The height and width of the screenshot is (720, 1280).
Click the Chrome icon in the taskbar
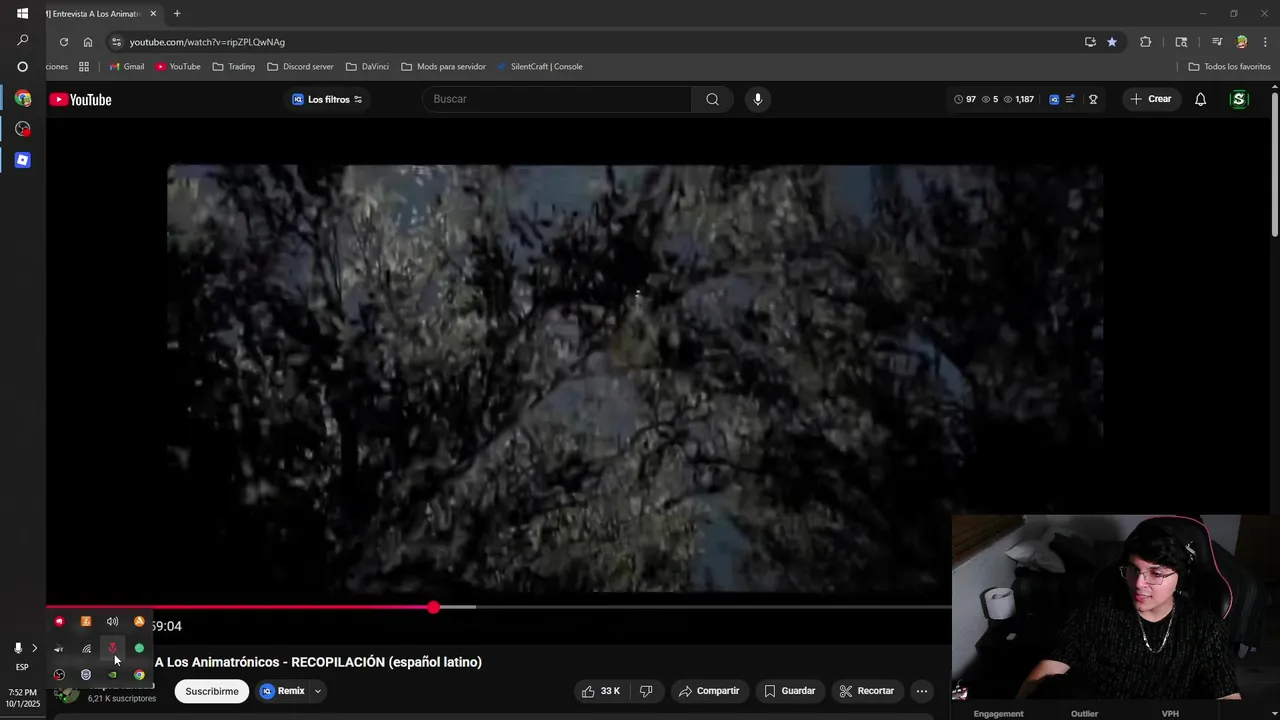22,99
